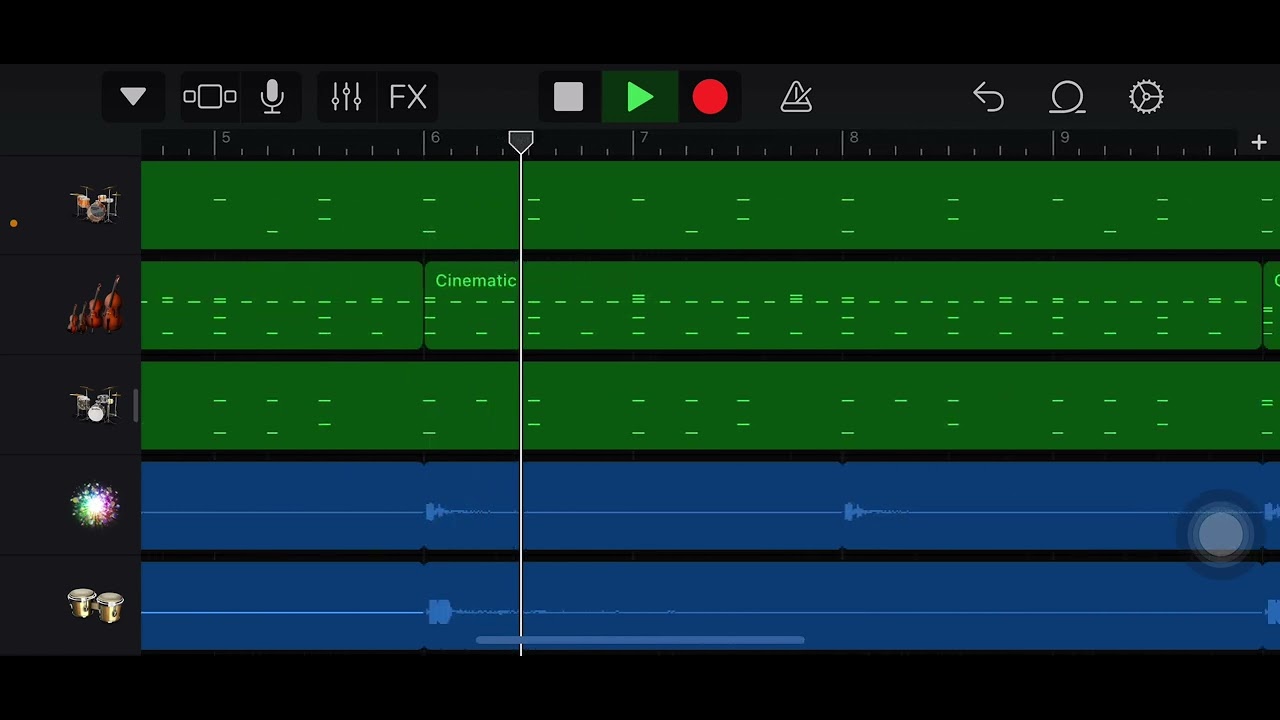Select the top drum track green region
Image resolution: width=1280 pixels, height=720 pixels.
point(710,205)
